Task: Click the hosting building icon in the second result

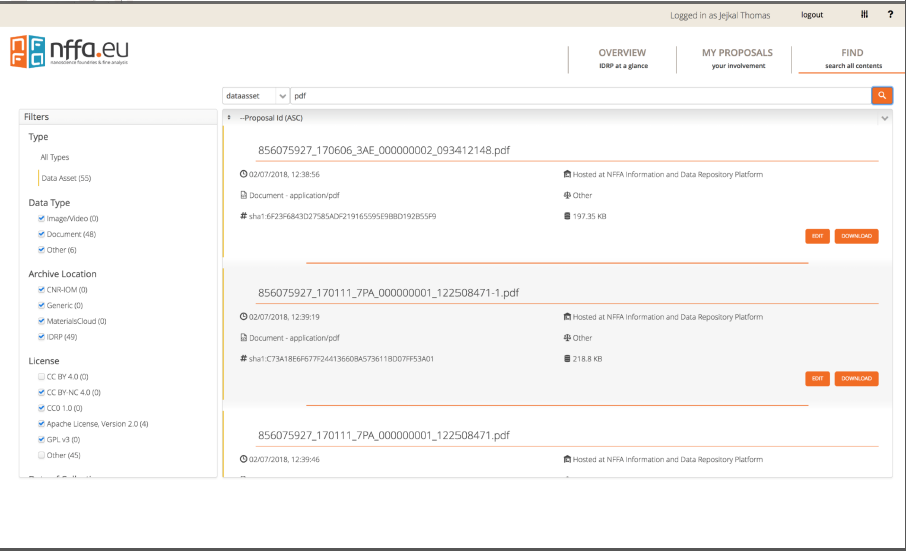Action: [567, 317]
